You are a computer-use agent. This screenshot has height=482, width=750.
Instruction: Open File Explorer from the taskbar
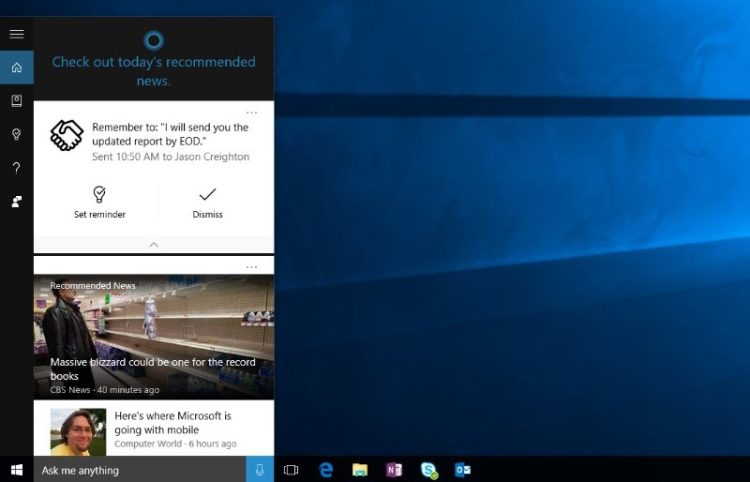[360, 470]
